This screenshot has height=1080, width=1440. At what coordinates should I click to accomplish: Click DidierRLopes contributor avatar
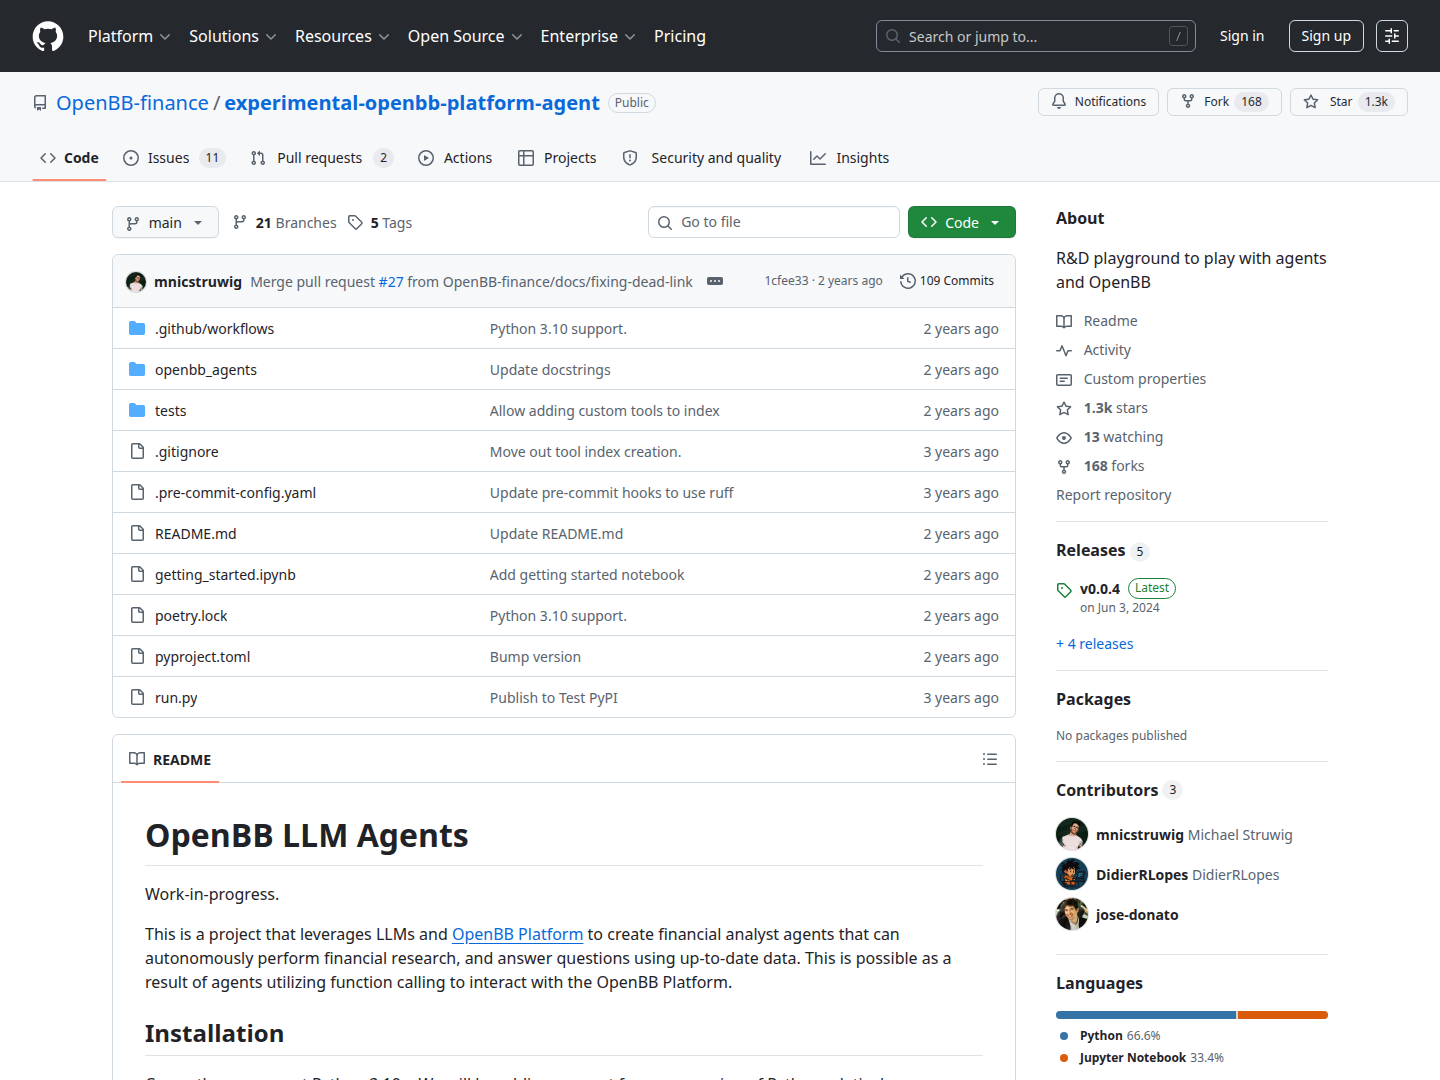(1072, 874)
